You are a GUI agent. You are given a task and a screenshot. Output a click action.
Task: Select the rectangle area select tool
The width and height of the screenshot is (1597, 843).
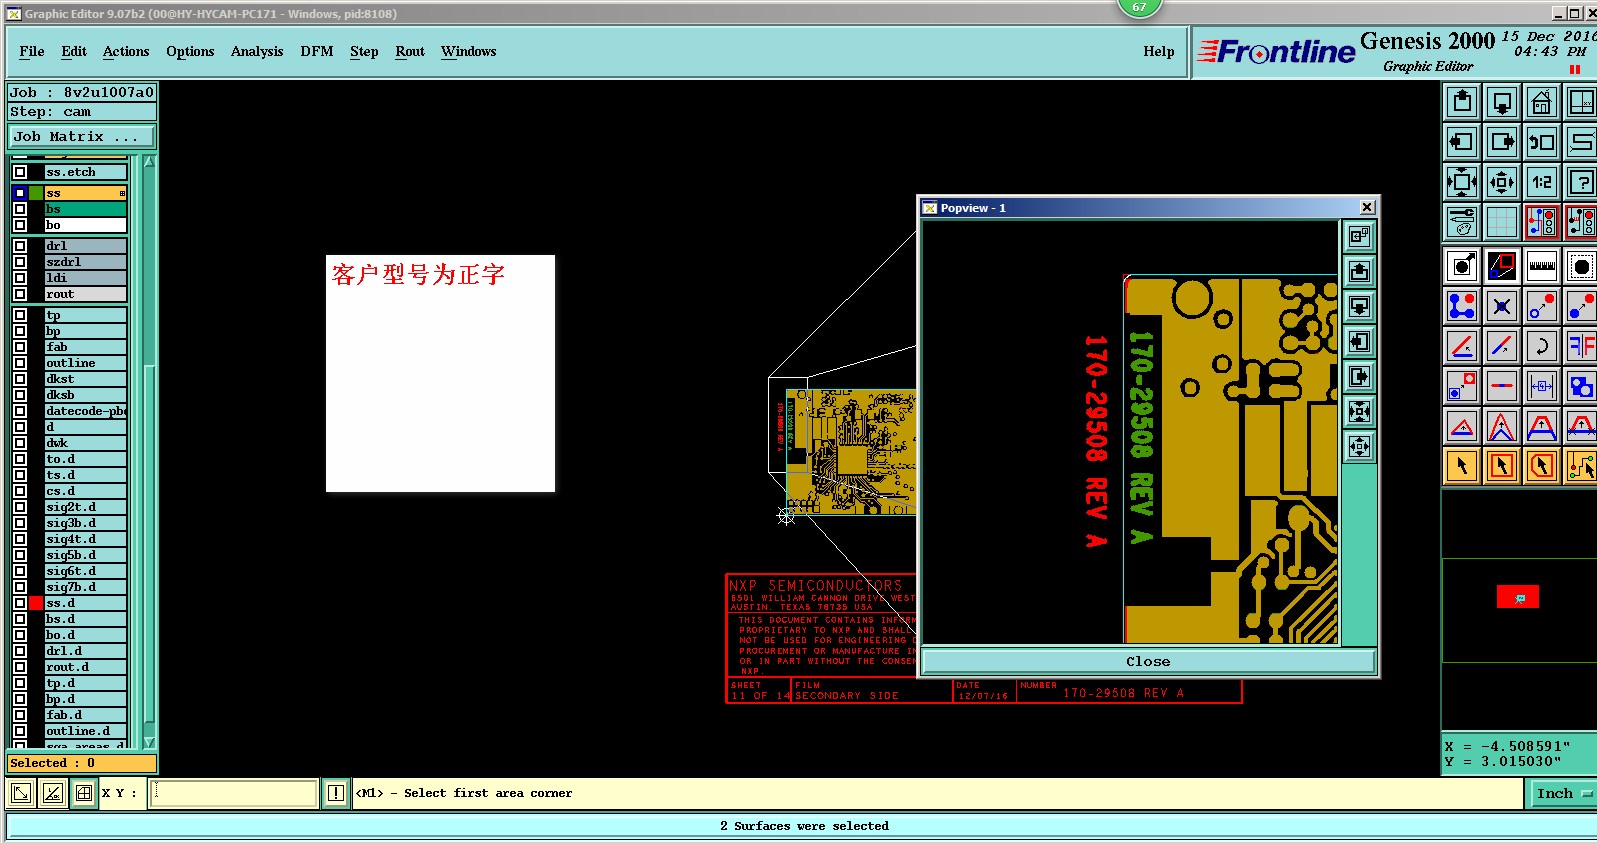[x=1502, y=466]
